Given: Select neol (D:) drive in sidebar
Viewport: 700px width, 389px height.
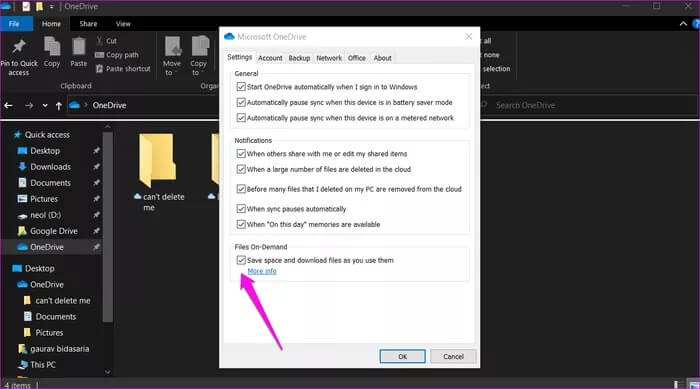Looking at the screenshot, I should (45, 215).
